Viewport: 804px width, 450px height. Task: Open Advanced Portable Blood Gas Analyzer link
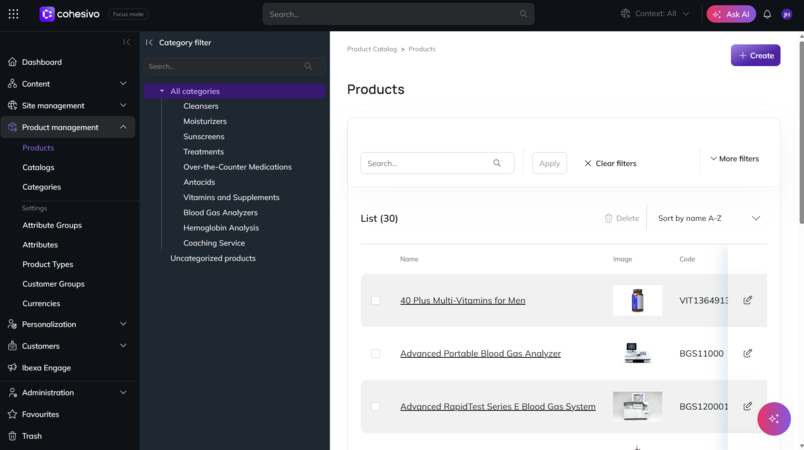(x=480, y=354)
